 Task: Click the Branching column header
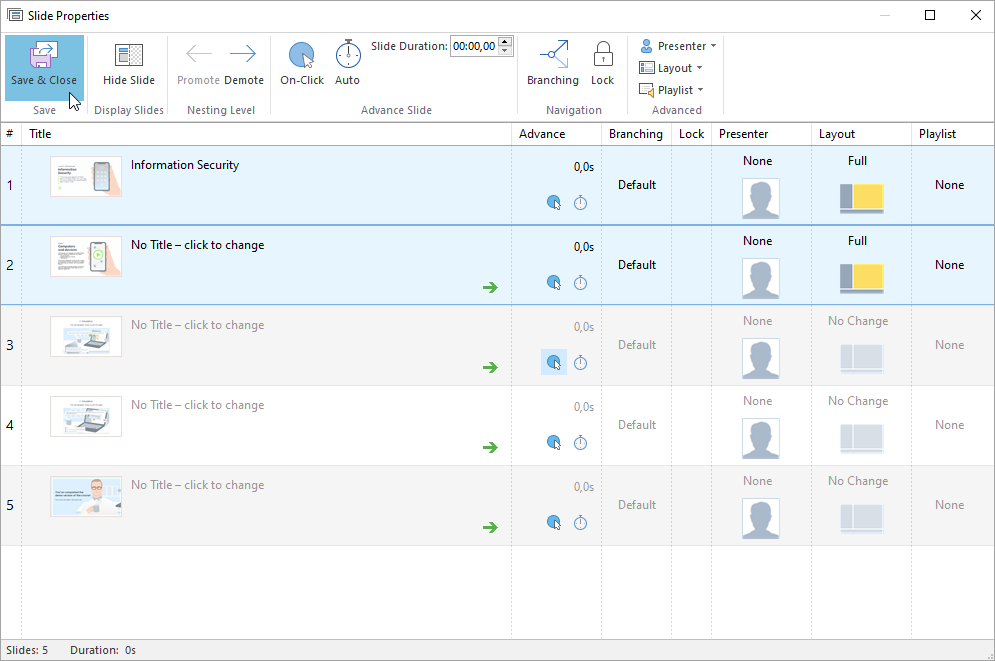635,134
